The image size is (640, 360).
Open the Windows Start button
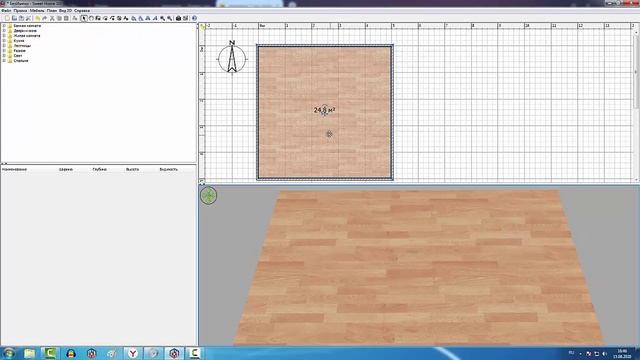(8, 353)
